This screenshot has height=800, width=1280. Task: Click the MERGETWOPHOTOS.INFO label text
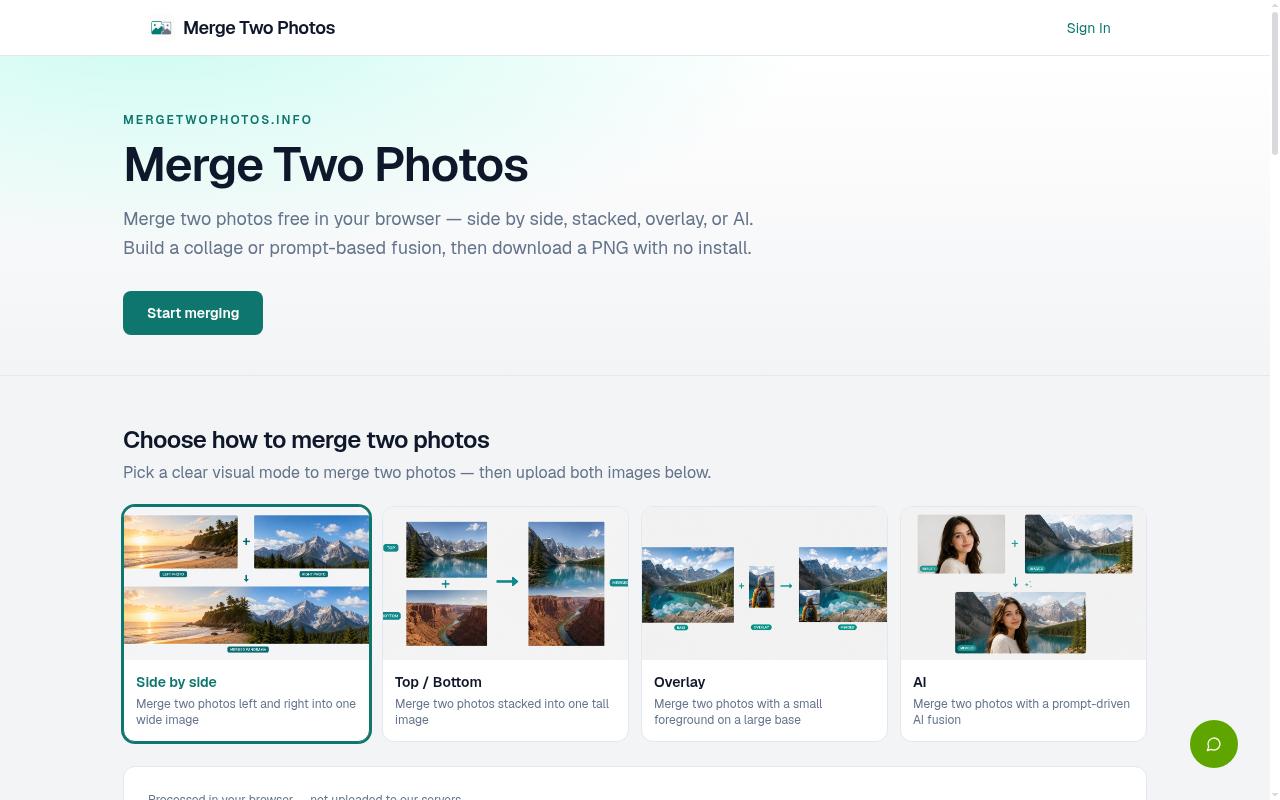pyautogui.click(x=218, y=120)
